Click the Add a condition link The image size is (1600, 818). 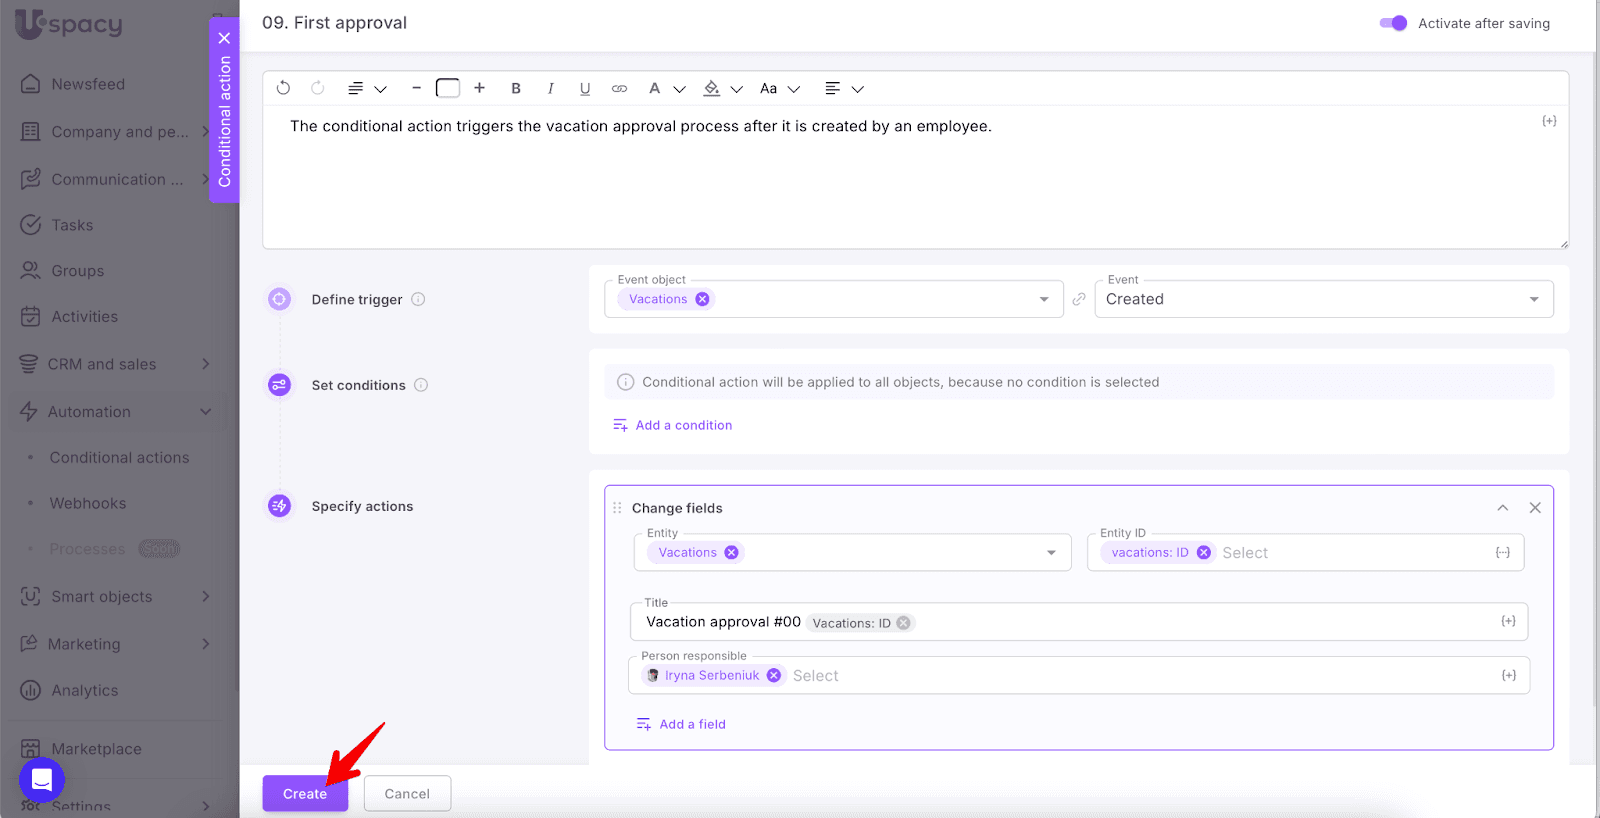(684, 425)
